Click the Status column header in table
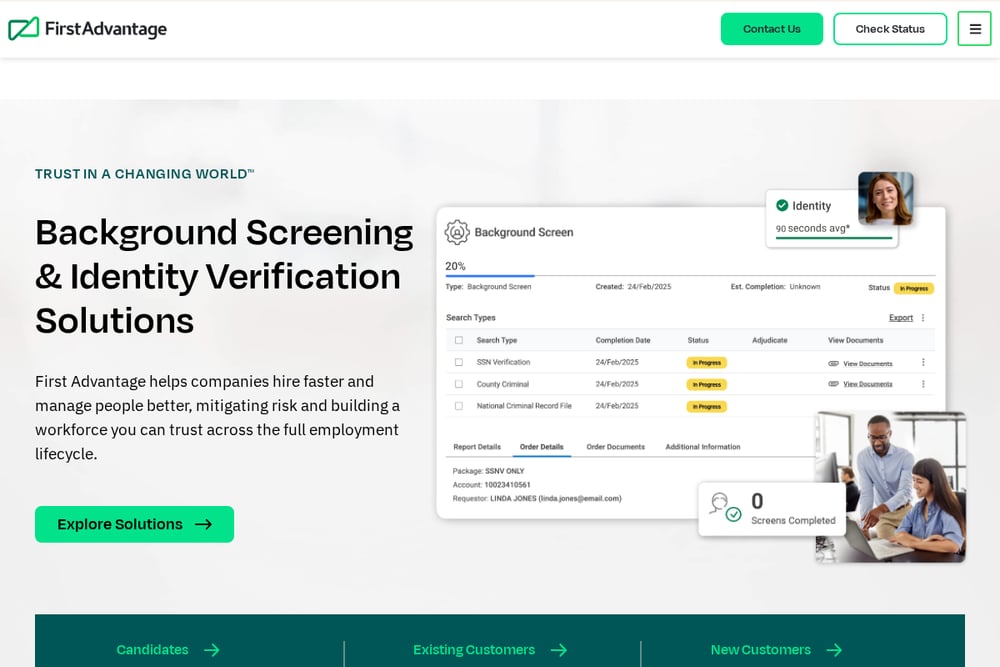Screen dimensions: 1000x667 click(698, 340)
